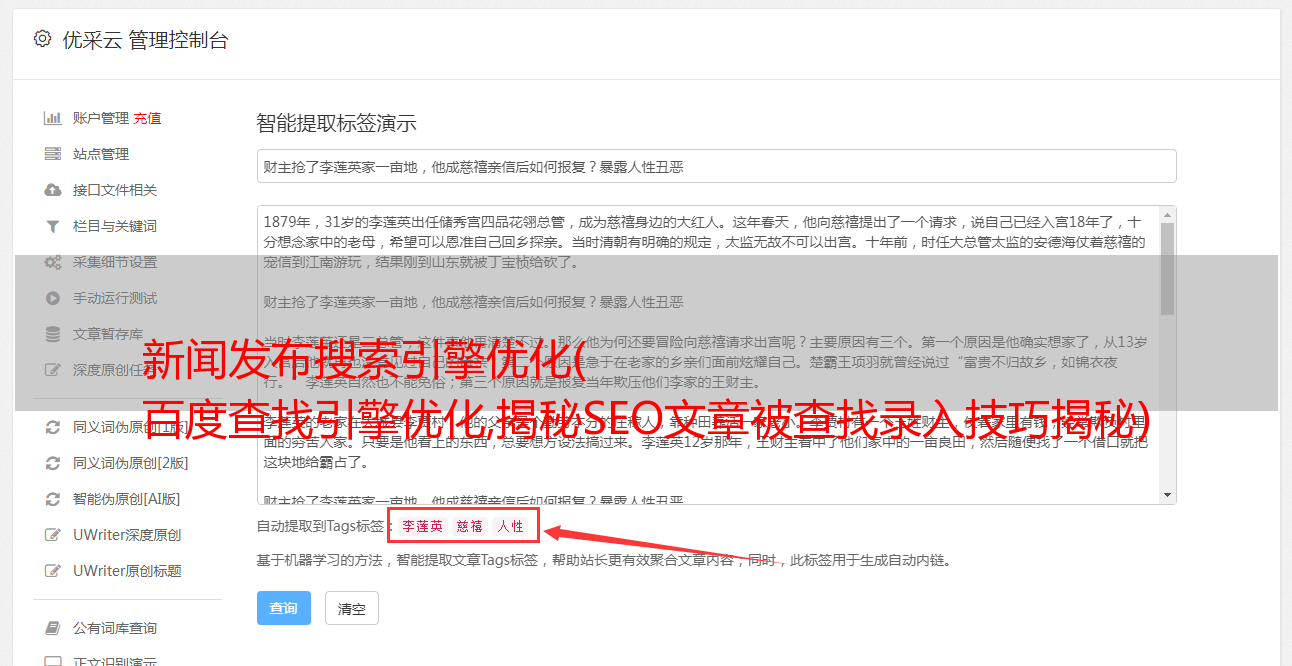Click the gear icon beside 优采云 管理控制台
Viewport: 1292px width, 666px height.
(42, 40)
